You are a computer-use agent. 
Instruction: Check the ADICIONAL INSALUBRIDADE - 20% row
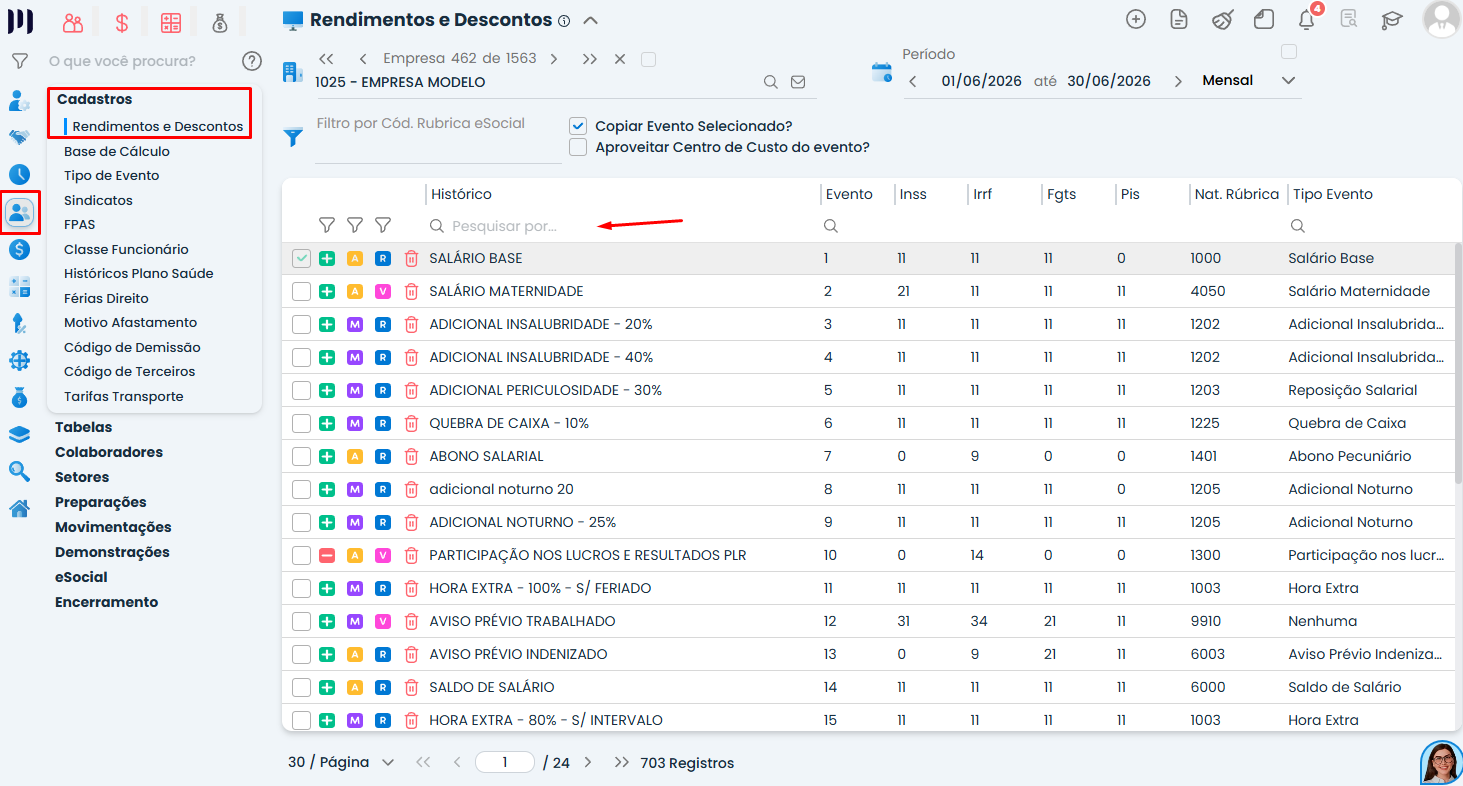301,324
